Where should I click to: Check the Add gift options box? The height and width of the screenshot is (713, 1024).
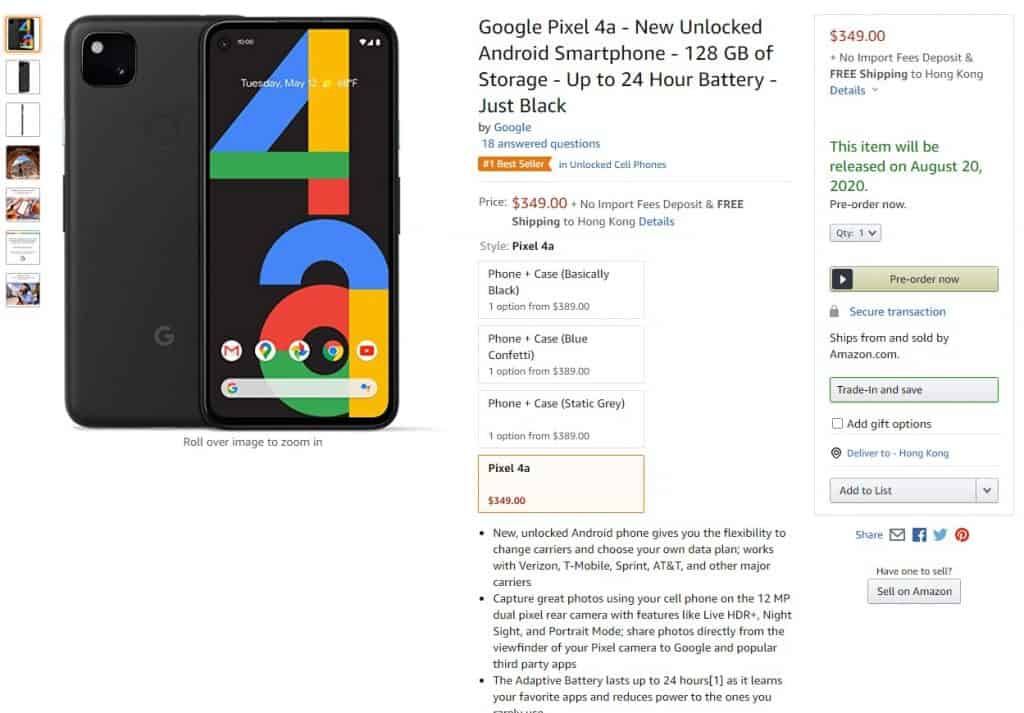coord(837,423)
